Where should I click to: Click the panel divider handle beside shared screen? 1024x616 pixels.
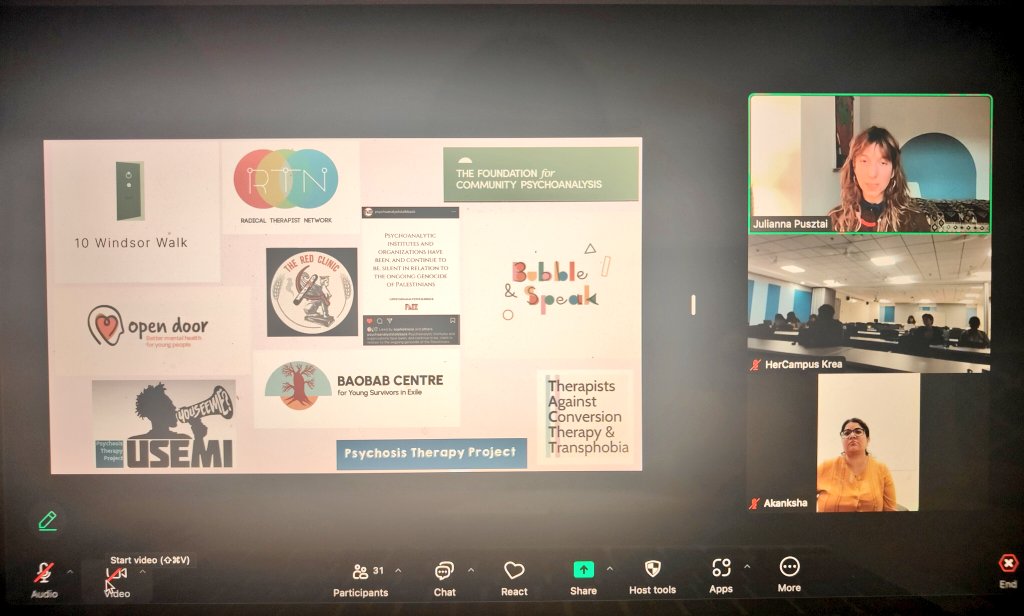click(x=693, y=304)
